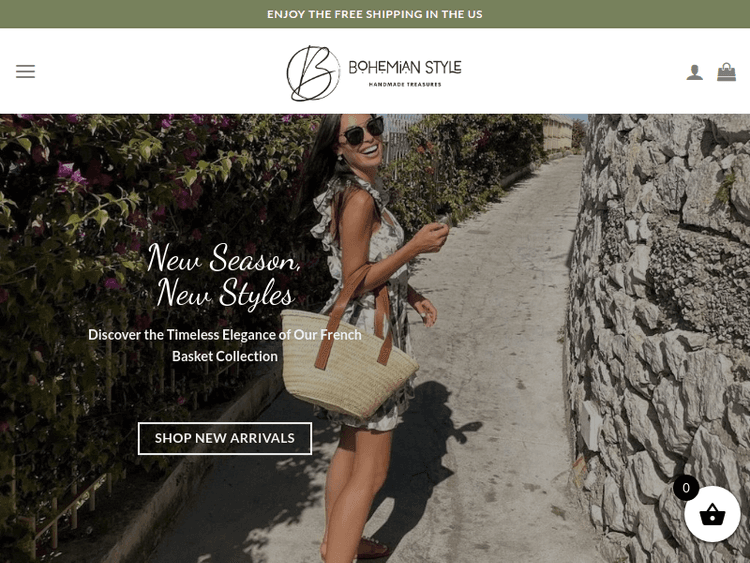750x563 pixels.
Task: Click the circular B logo emblem
Action: click(313, 73)
